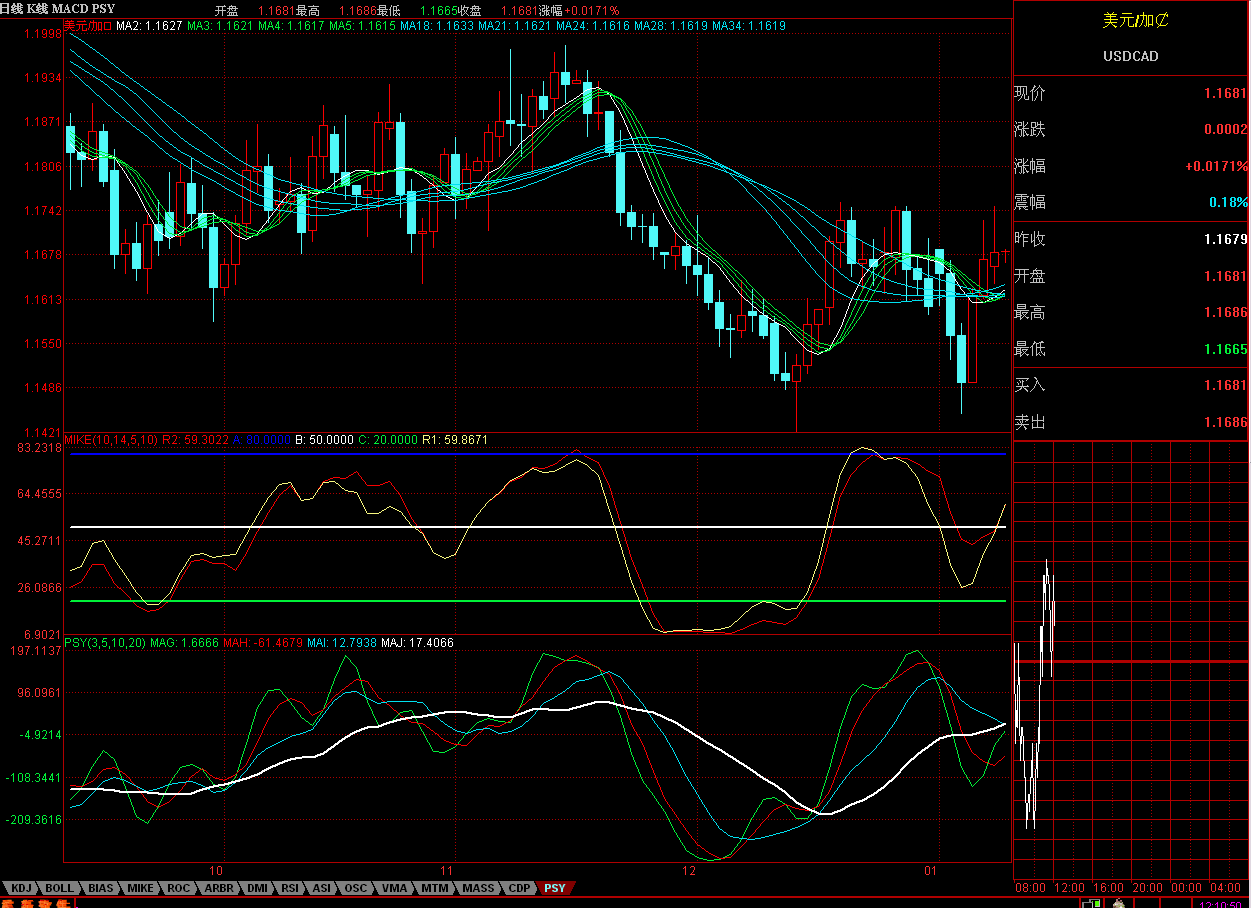Viewport: 1251px width, 908px height.
Task: Select the BIAS indicator tab
Action: pos(101,888)
